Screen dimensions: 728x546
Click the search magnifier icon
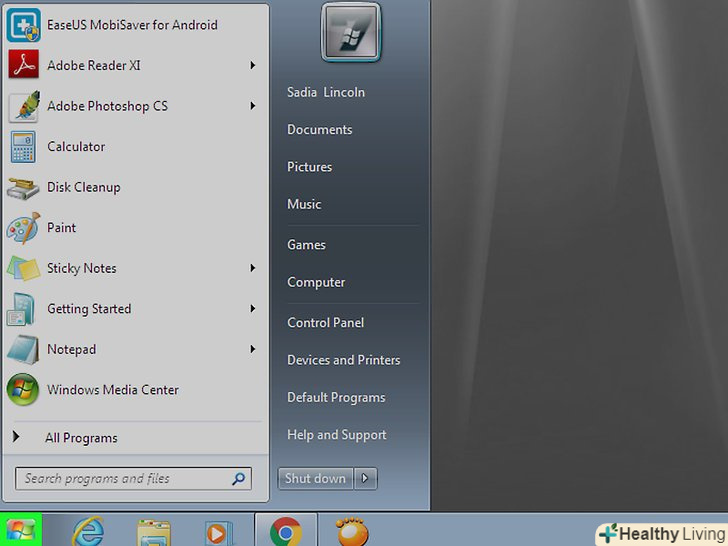tap(239, 479)
